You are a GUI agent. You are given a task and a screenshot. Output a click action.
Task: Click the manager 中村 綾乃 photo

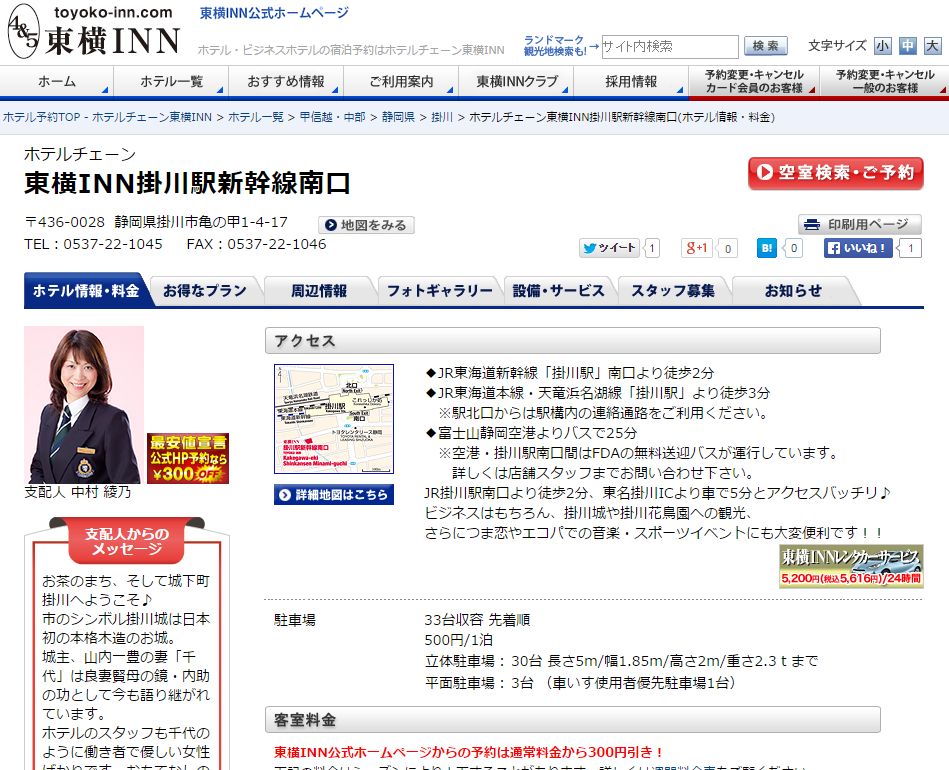(84, 405)
